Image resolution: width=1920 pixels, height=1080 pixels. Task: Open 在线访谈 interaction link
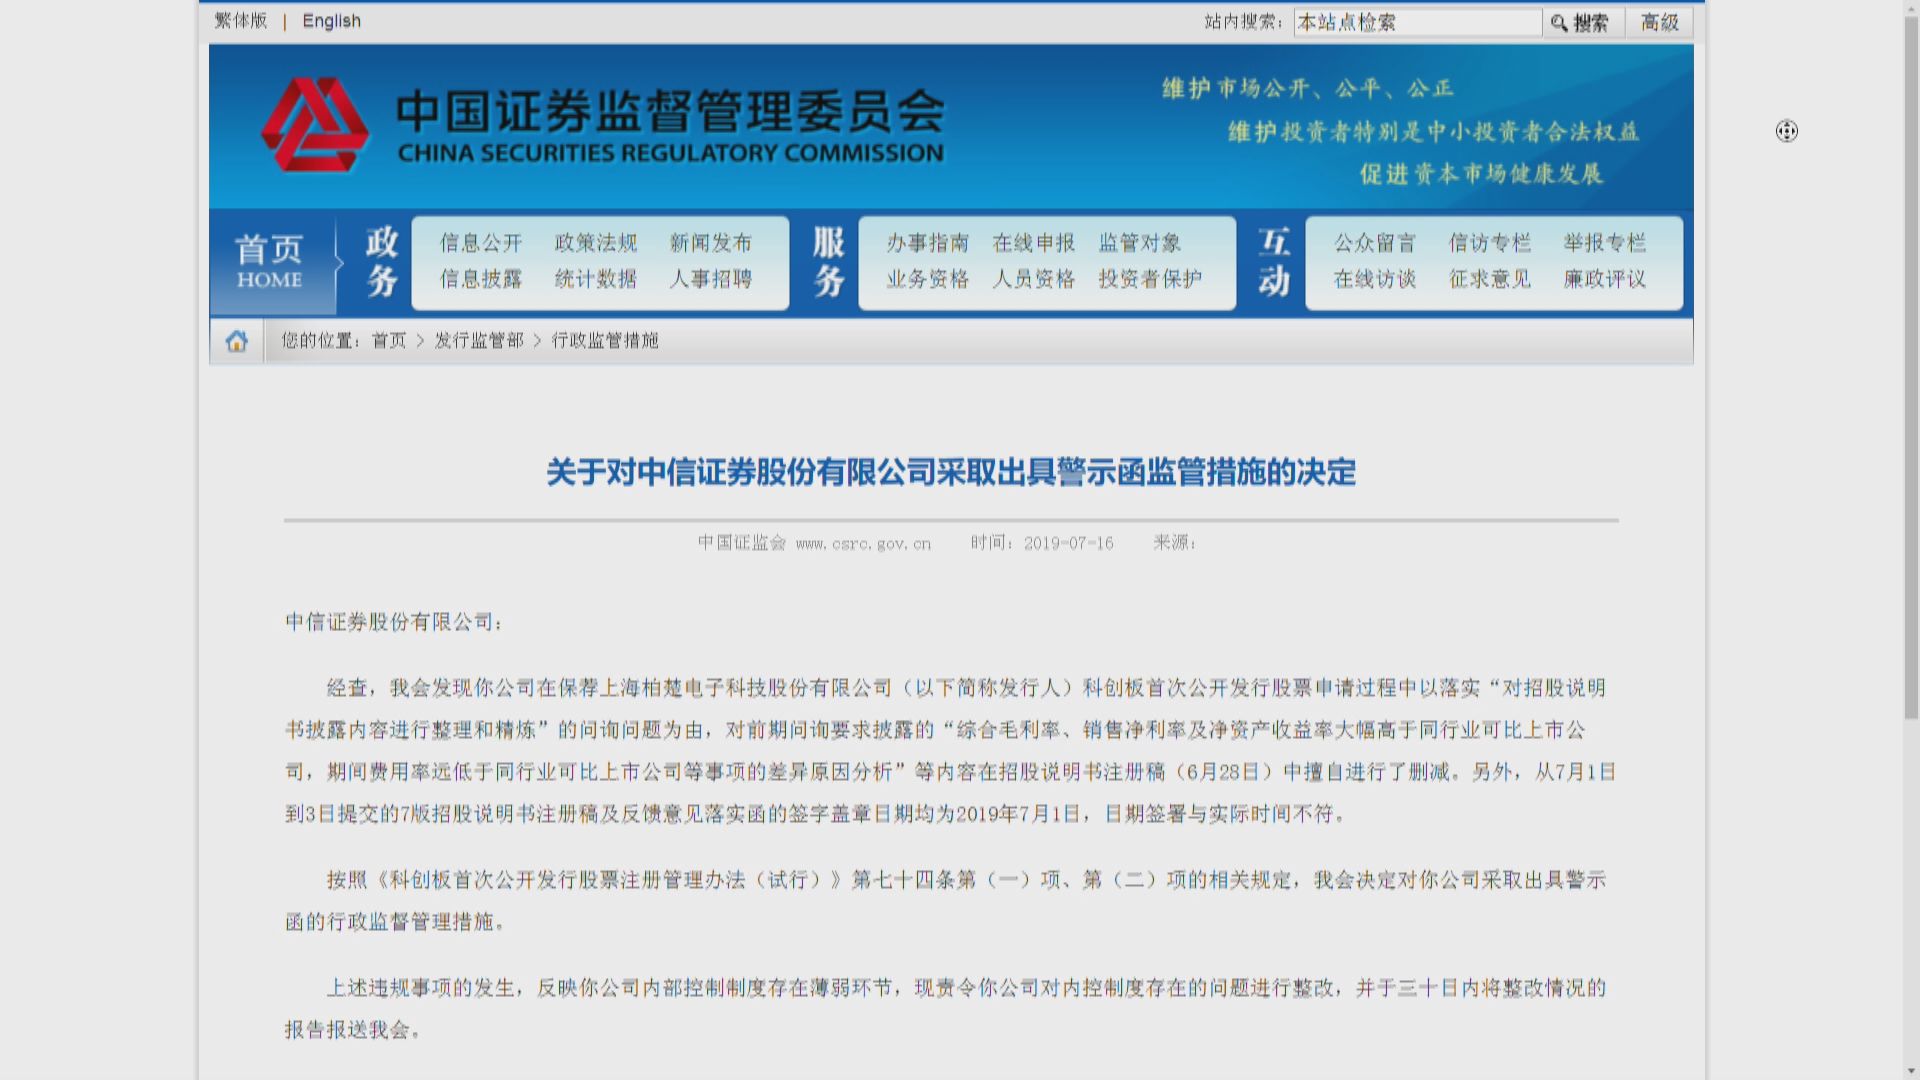tap(1375, 279)
